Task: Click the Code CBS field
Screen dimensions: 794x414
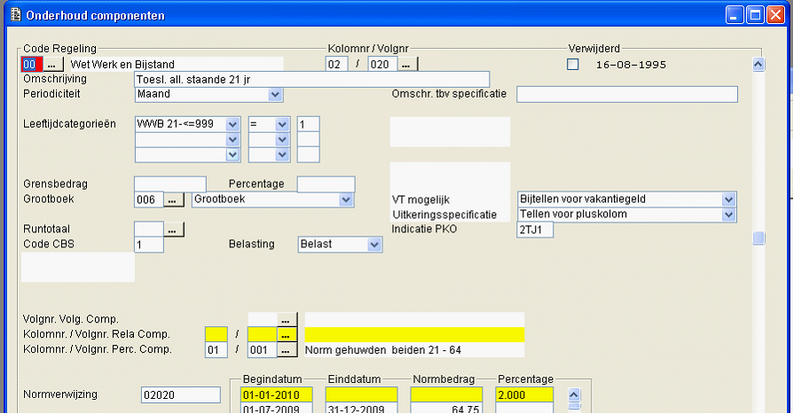Action: 149,245
